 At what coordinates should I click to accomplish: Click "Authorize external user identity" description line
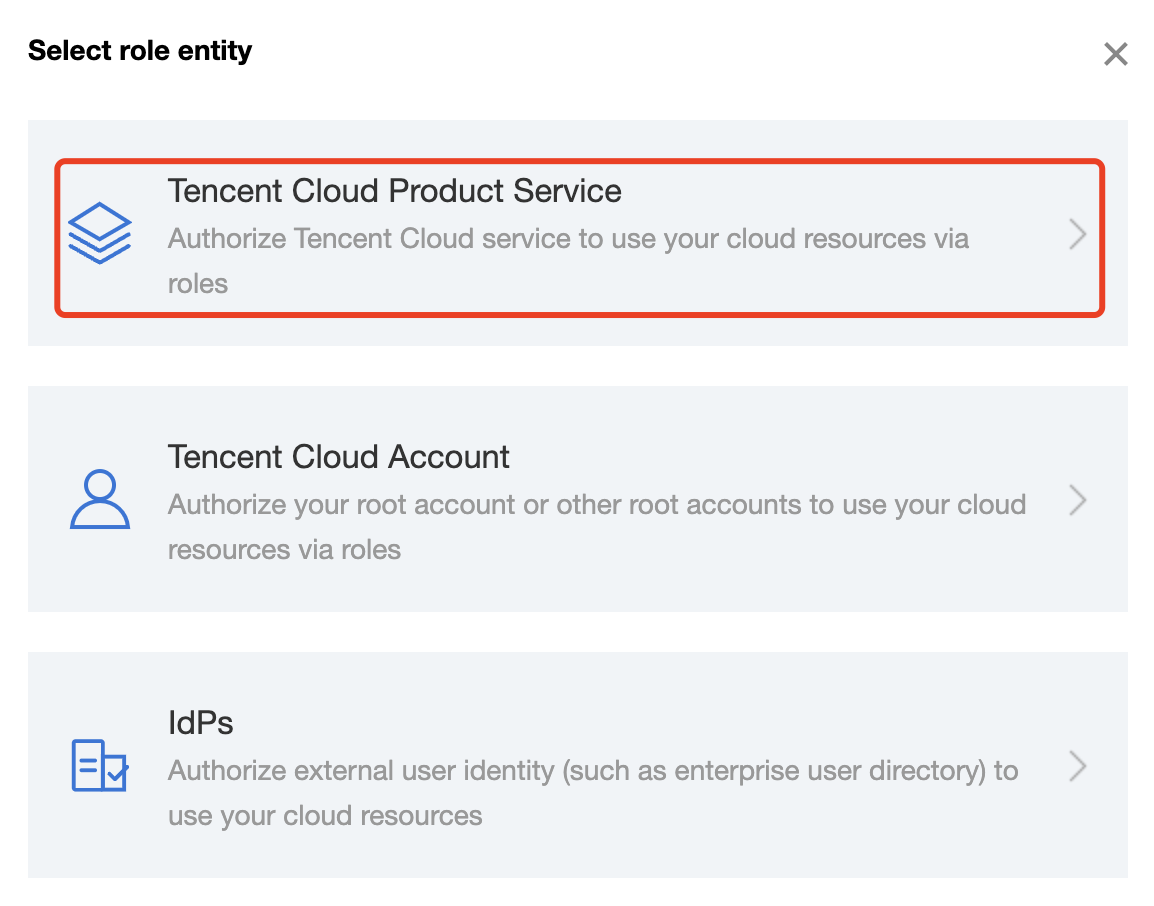click(x=592, y=771)
